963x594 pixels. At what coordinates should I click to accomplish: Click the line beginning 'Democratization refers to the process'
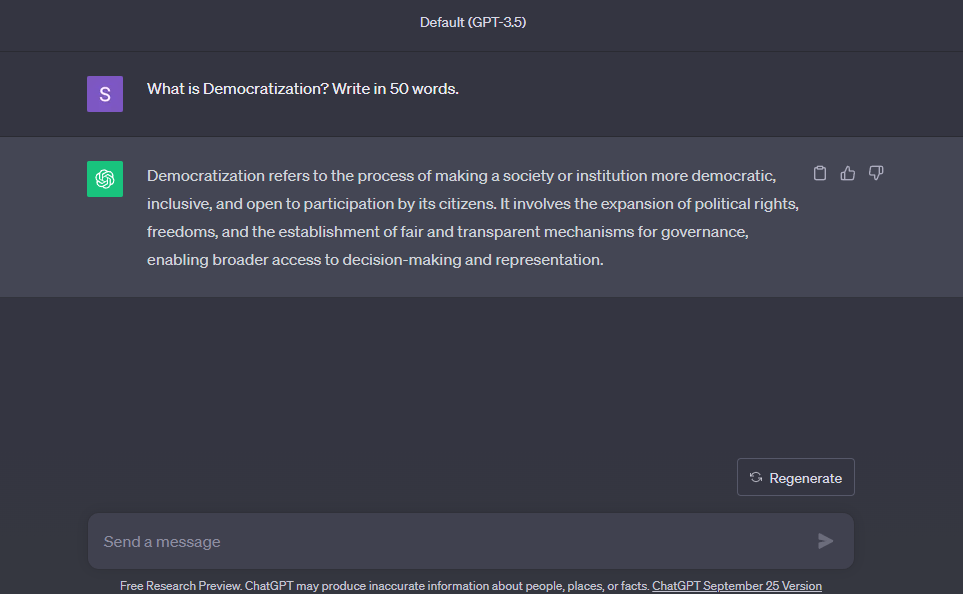(x=461, y=176)
